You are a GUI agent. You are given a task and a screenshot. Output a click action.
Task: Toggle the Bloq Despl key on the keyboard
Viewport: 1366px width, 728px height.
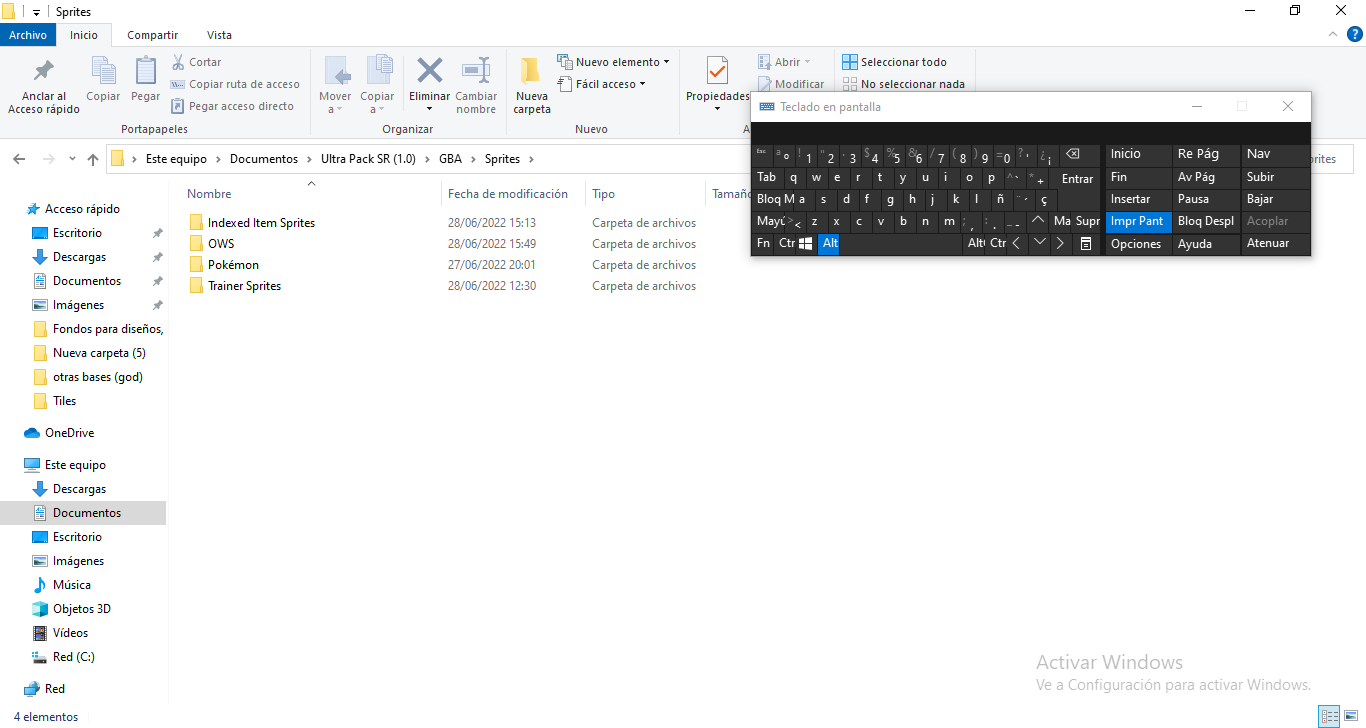(1205, 221)
